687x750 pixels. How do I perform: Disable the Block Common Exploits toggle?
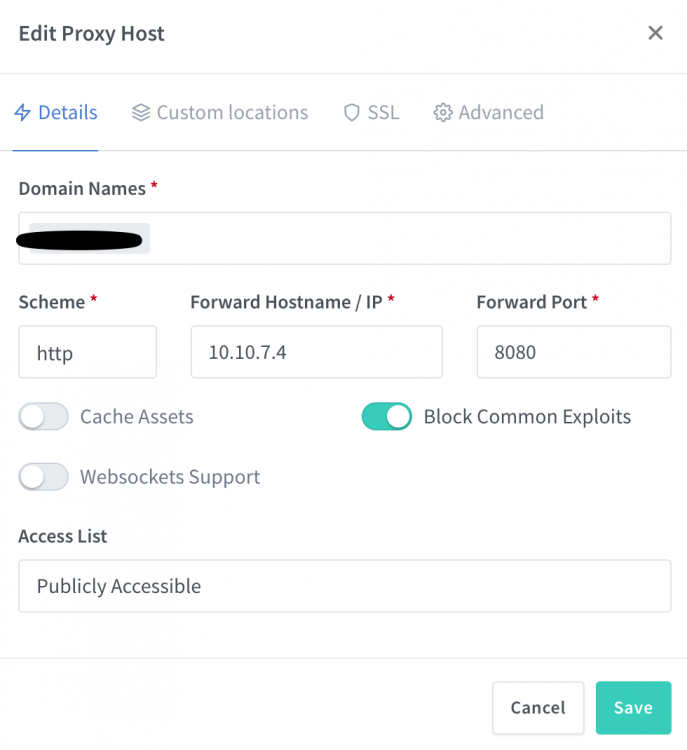point(387,417)
